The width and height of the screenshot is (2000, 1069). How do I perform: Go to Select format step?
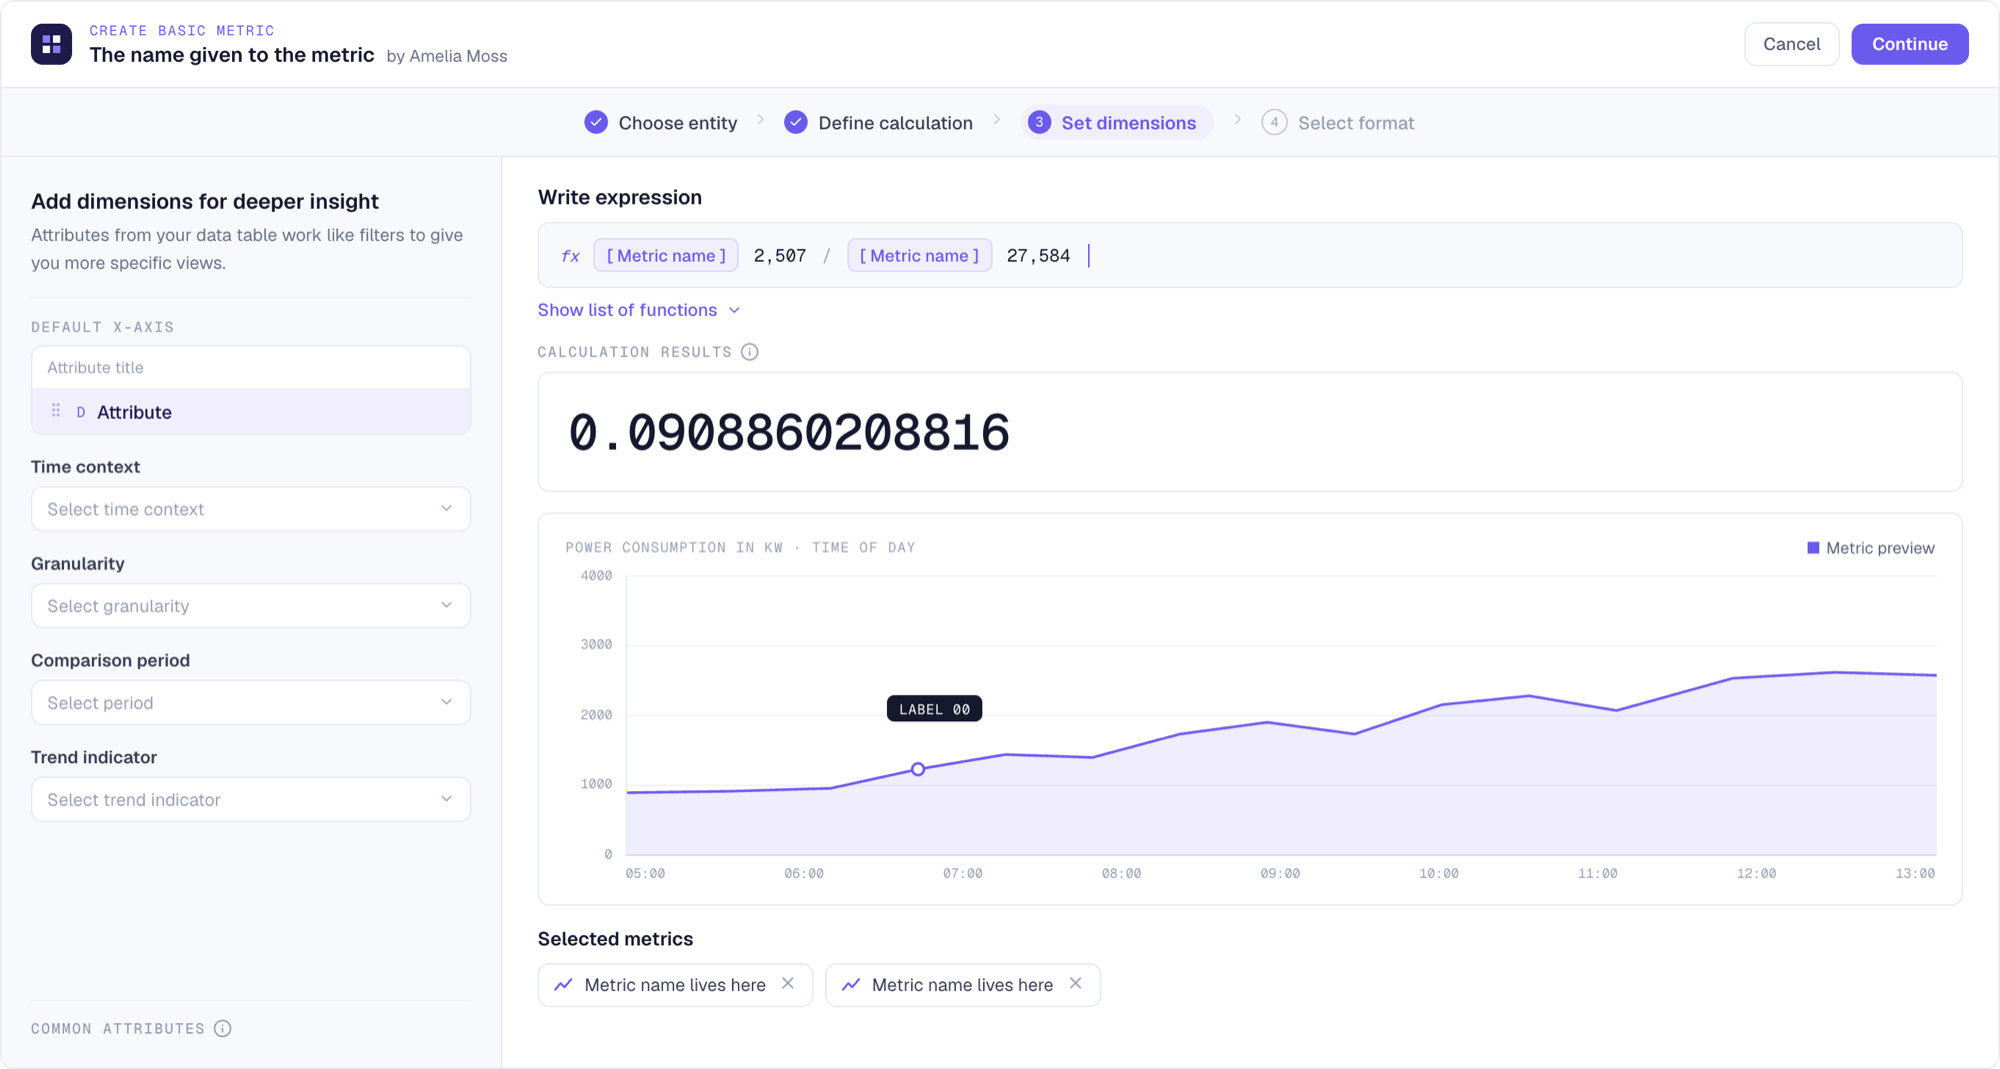coord(1338,122)
